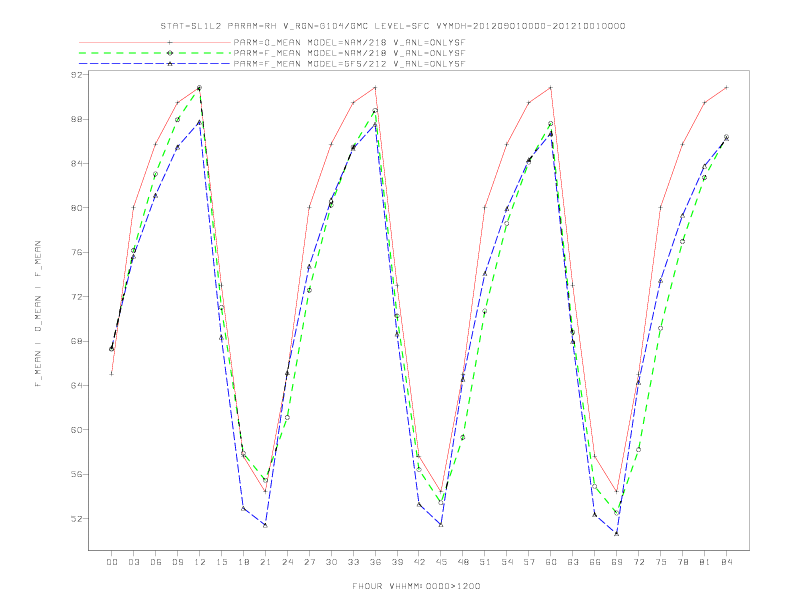Screen dimensions: 792x612
Task: Click x-axis forecast hour label 33
Action: 353,562
